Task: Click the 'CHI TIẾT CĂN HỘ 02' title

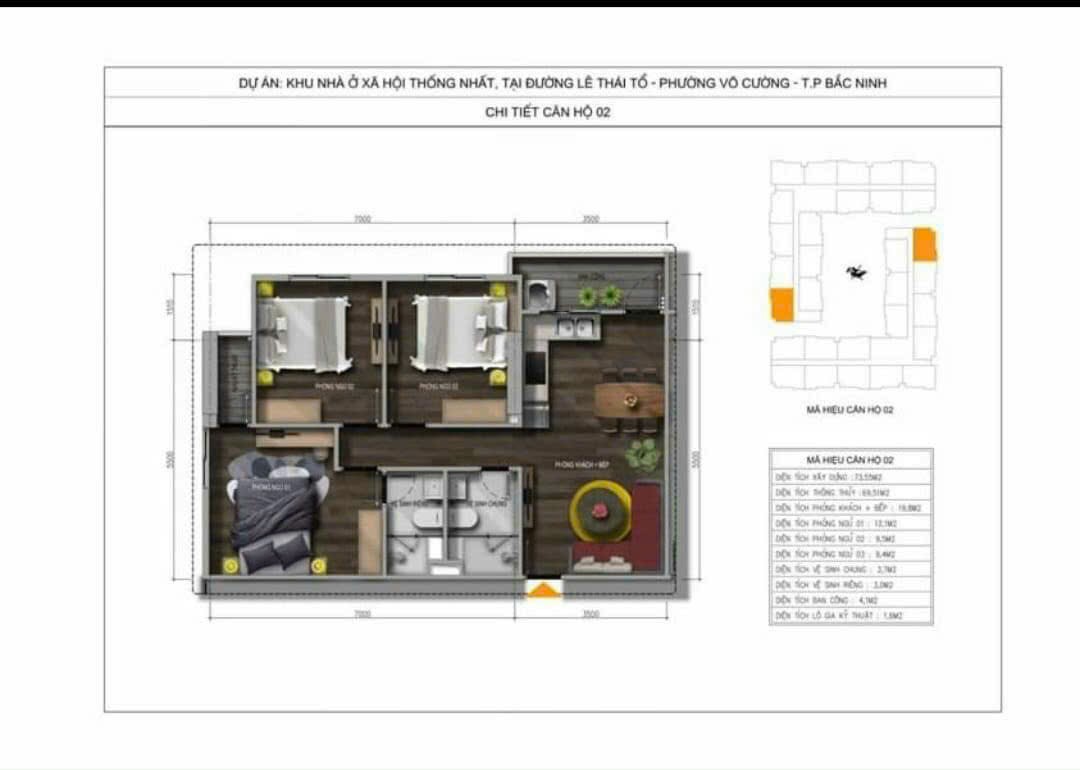Action: 547,112
